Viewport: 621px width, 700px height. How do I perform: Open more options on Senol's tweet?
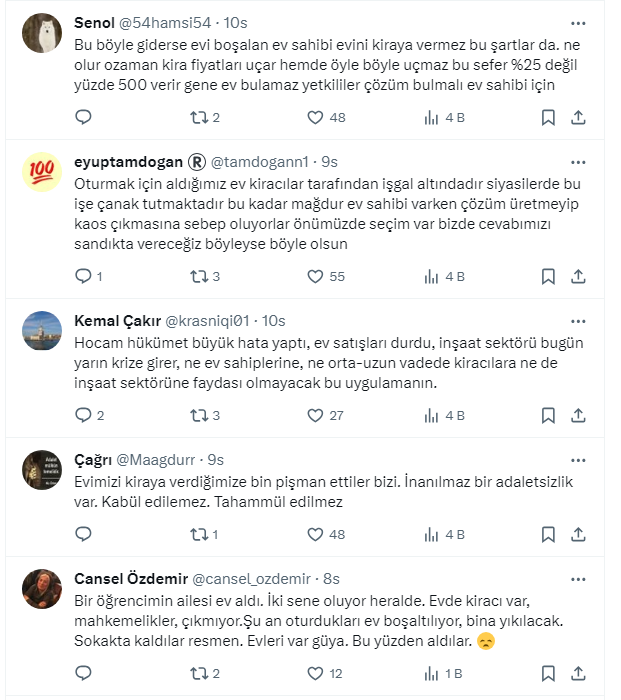pyautogui.click(x=578, y=22)
